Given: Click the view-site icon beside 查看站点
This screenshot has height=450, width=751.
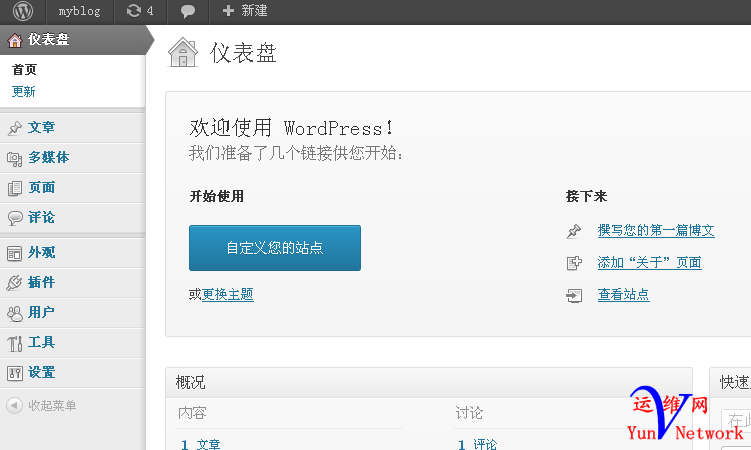Looking at the screenshot, I should click(574, 295).
